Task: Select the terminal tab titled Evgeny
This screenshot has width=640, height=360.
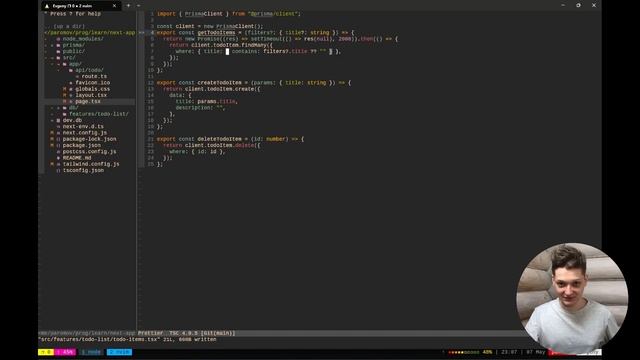Action: (80, 6)
